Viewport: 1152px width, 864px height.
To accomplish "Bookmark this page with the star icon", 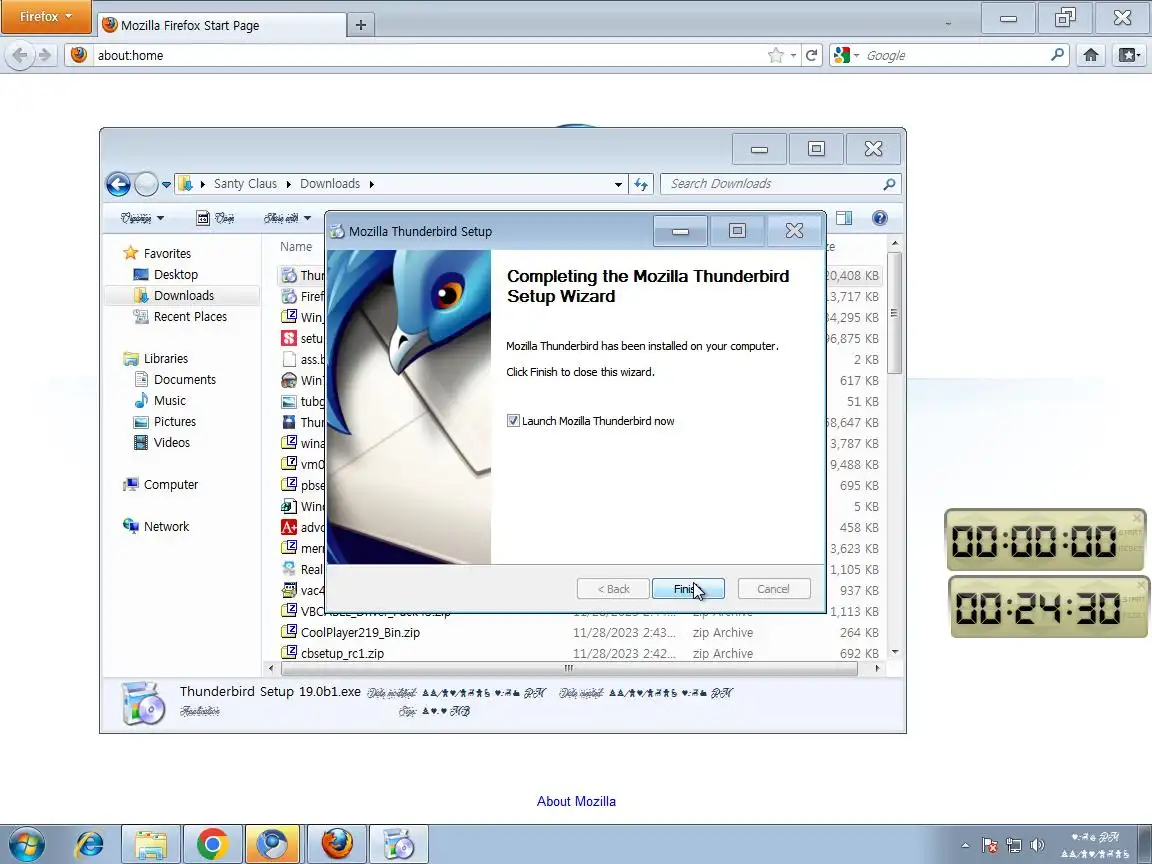I will [x=775, y=55].
